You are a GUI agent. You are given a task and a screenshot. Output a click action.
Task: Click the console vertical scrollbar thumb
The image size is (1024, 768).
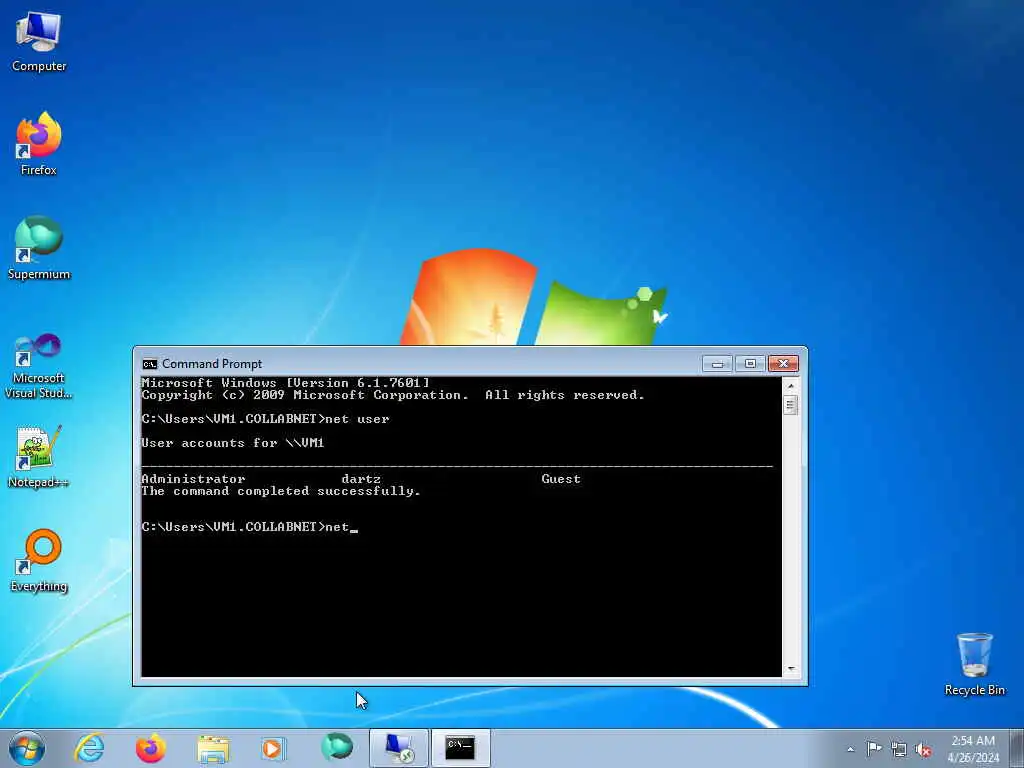click(x=791, y=405)
